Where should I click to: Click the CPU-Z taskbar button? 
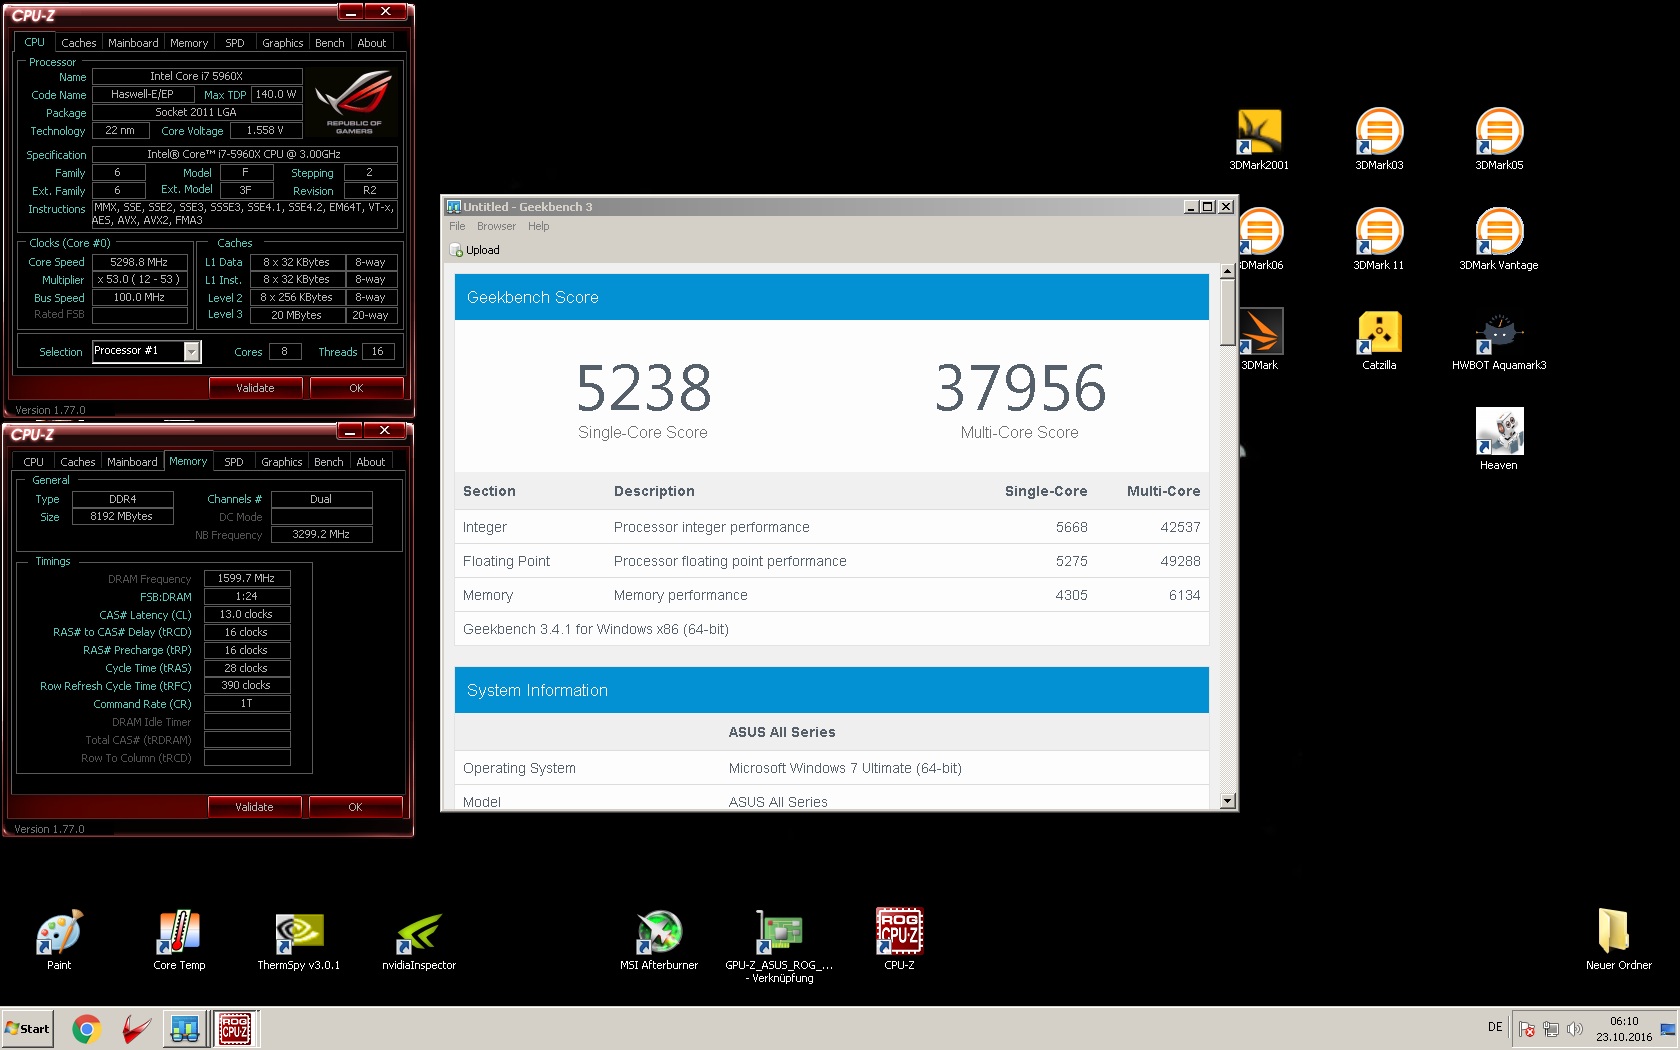[235, 1029]
